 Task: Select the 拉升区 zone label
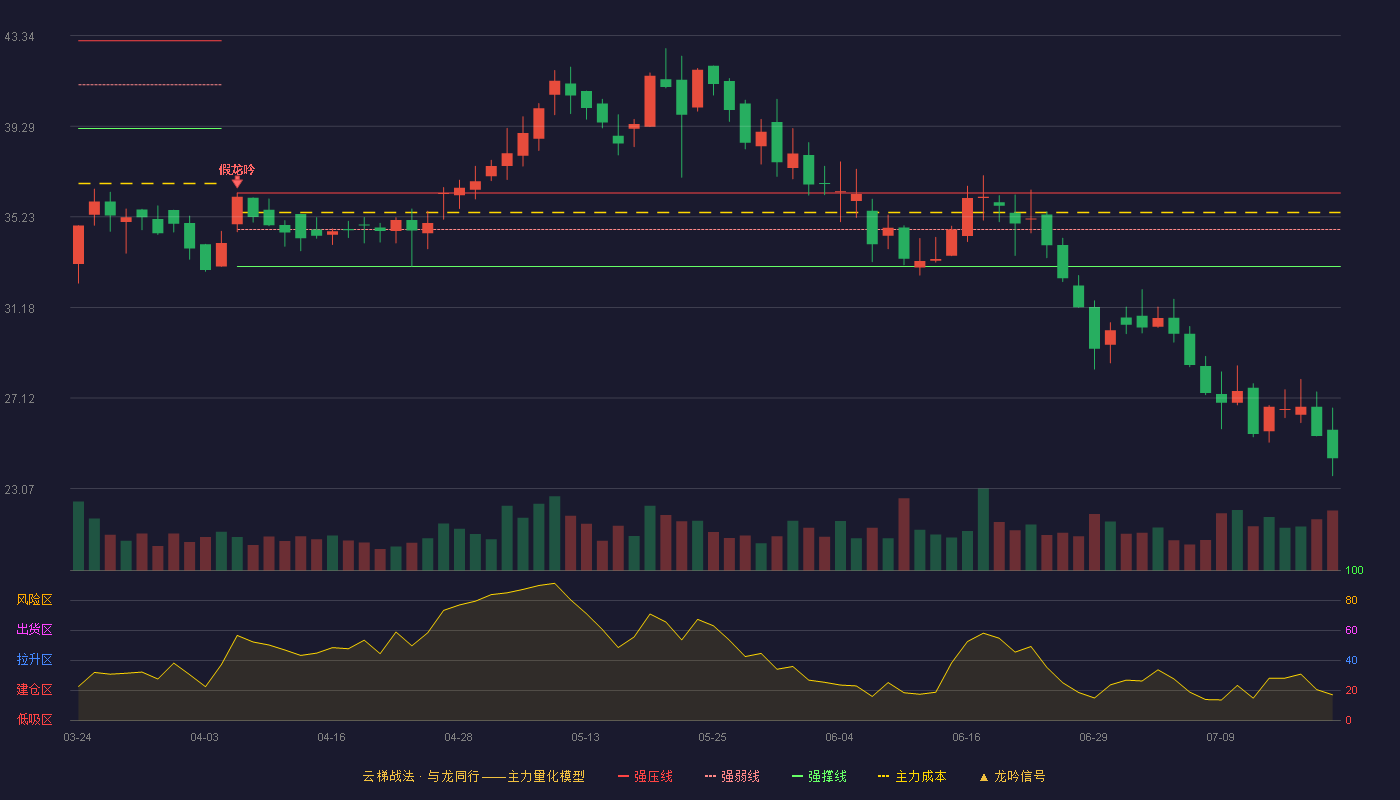pyautogui.click(x=34, y=660)
